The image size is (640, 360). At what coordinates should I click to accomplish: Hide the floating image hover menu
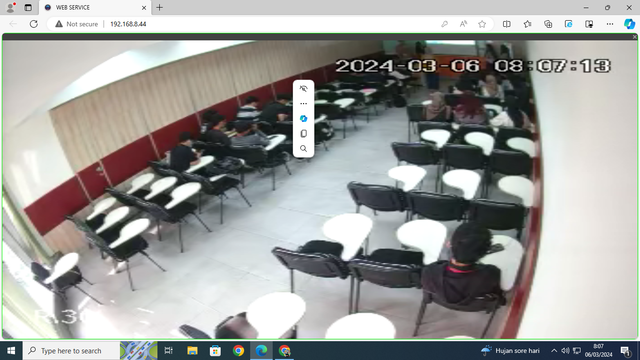click(x=303, y=89)
